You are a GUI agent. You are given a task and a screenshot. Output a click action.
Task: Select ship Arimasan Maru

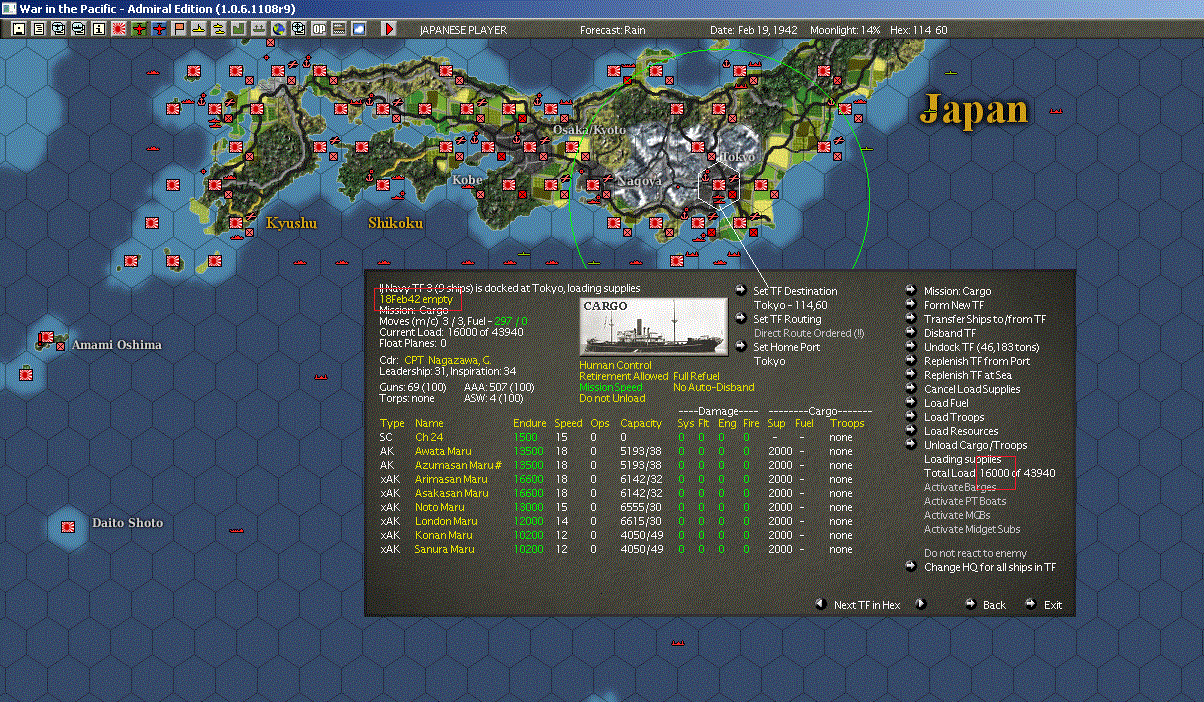(451, 479)
